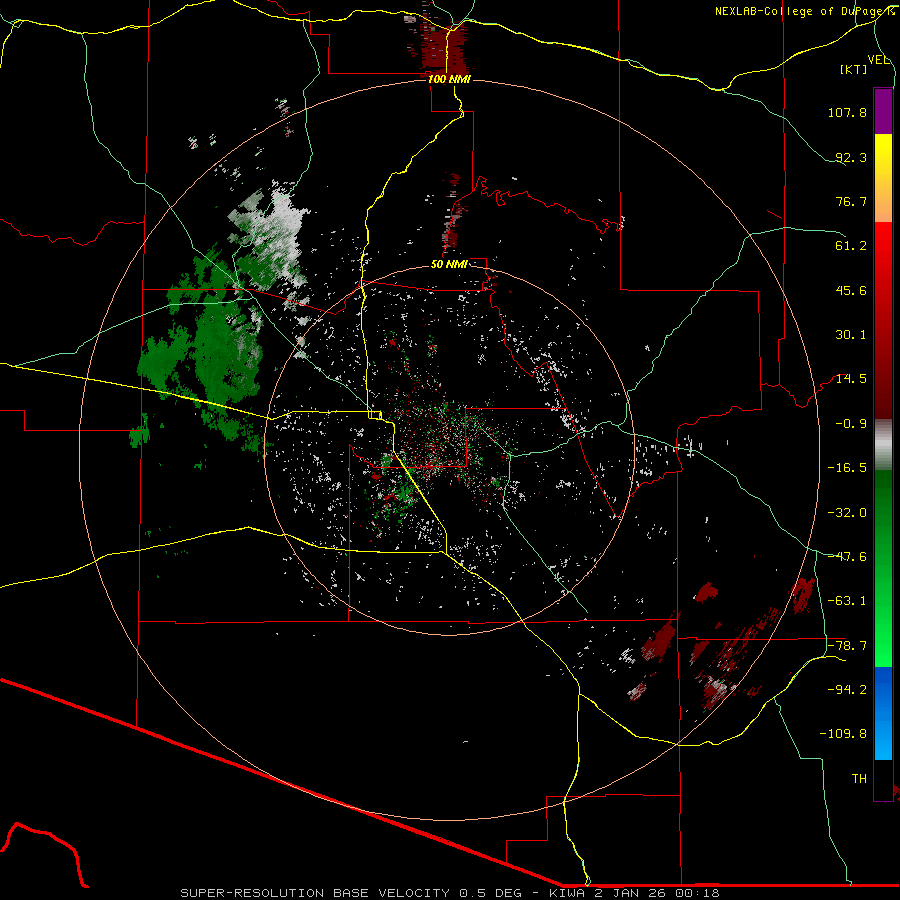Pick the gray segment of the velocity scale

tap(883, 445)
